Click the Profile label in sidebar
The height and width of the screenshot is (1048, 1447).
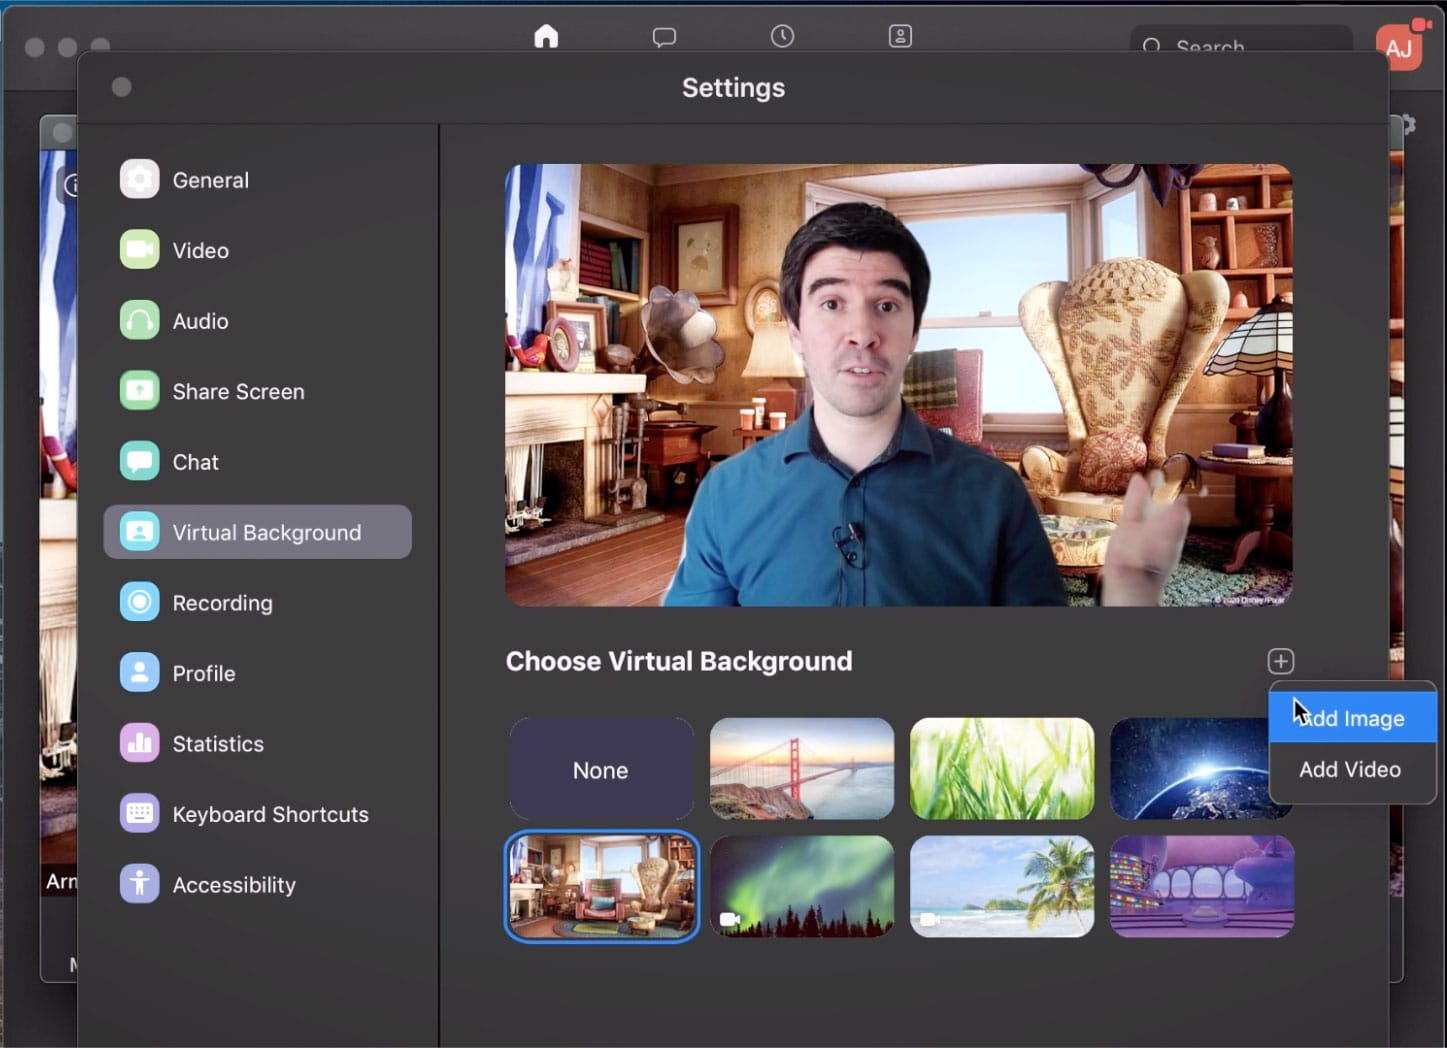click(x=204, y=673)
